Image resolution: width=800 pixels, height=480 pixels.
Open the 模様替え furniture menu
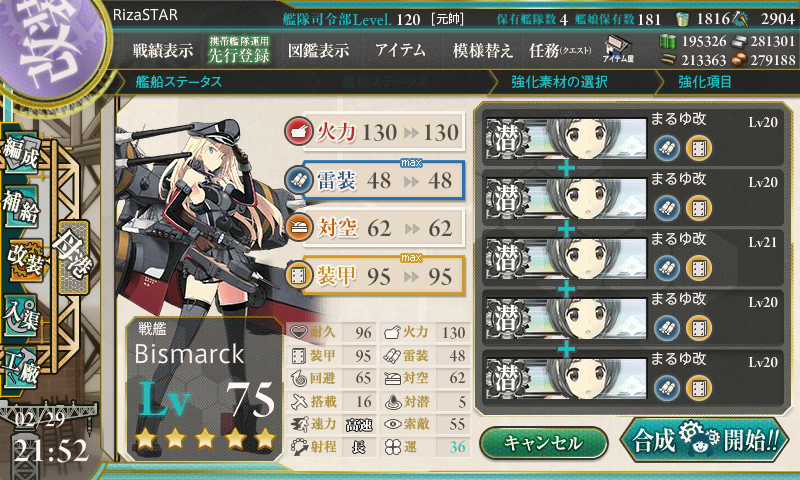pyautogui.click(x=482, y=50)
